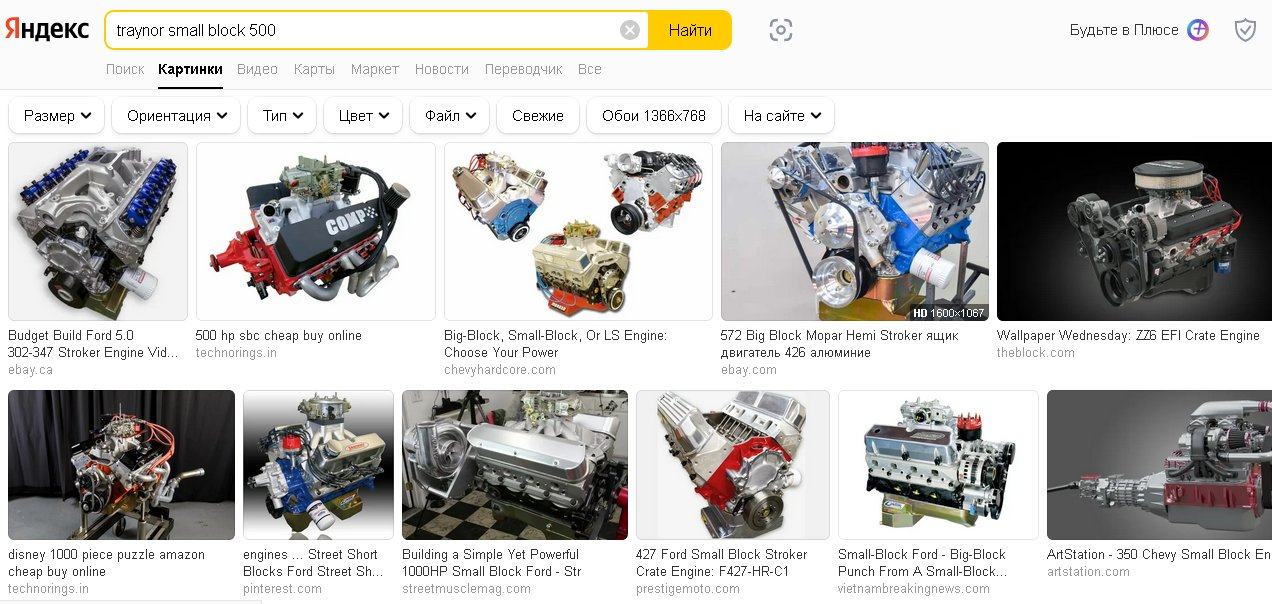
Task: Click the disney 1000 piece puzzle amazon title
Action: click(x=106, y=563)
